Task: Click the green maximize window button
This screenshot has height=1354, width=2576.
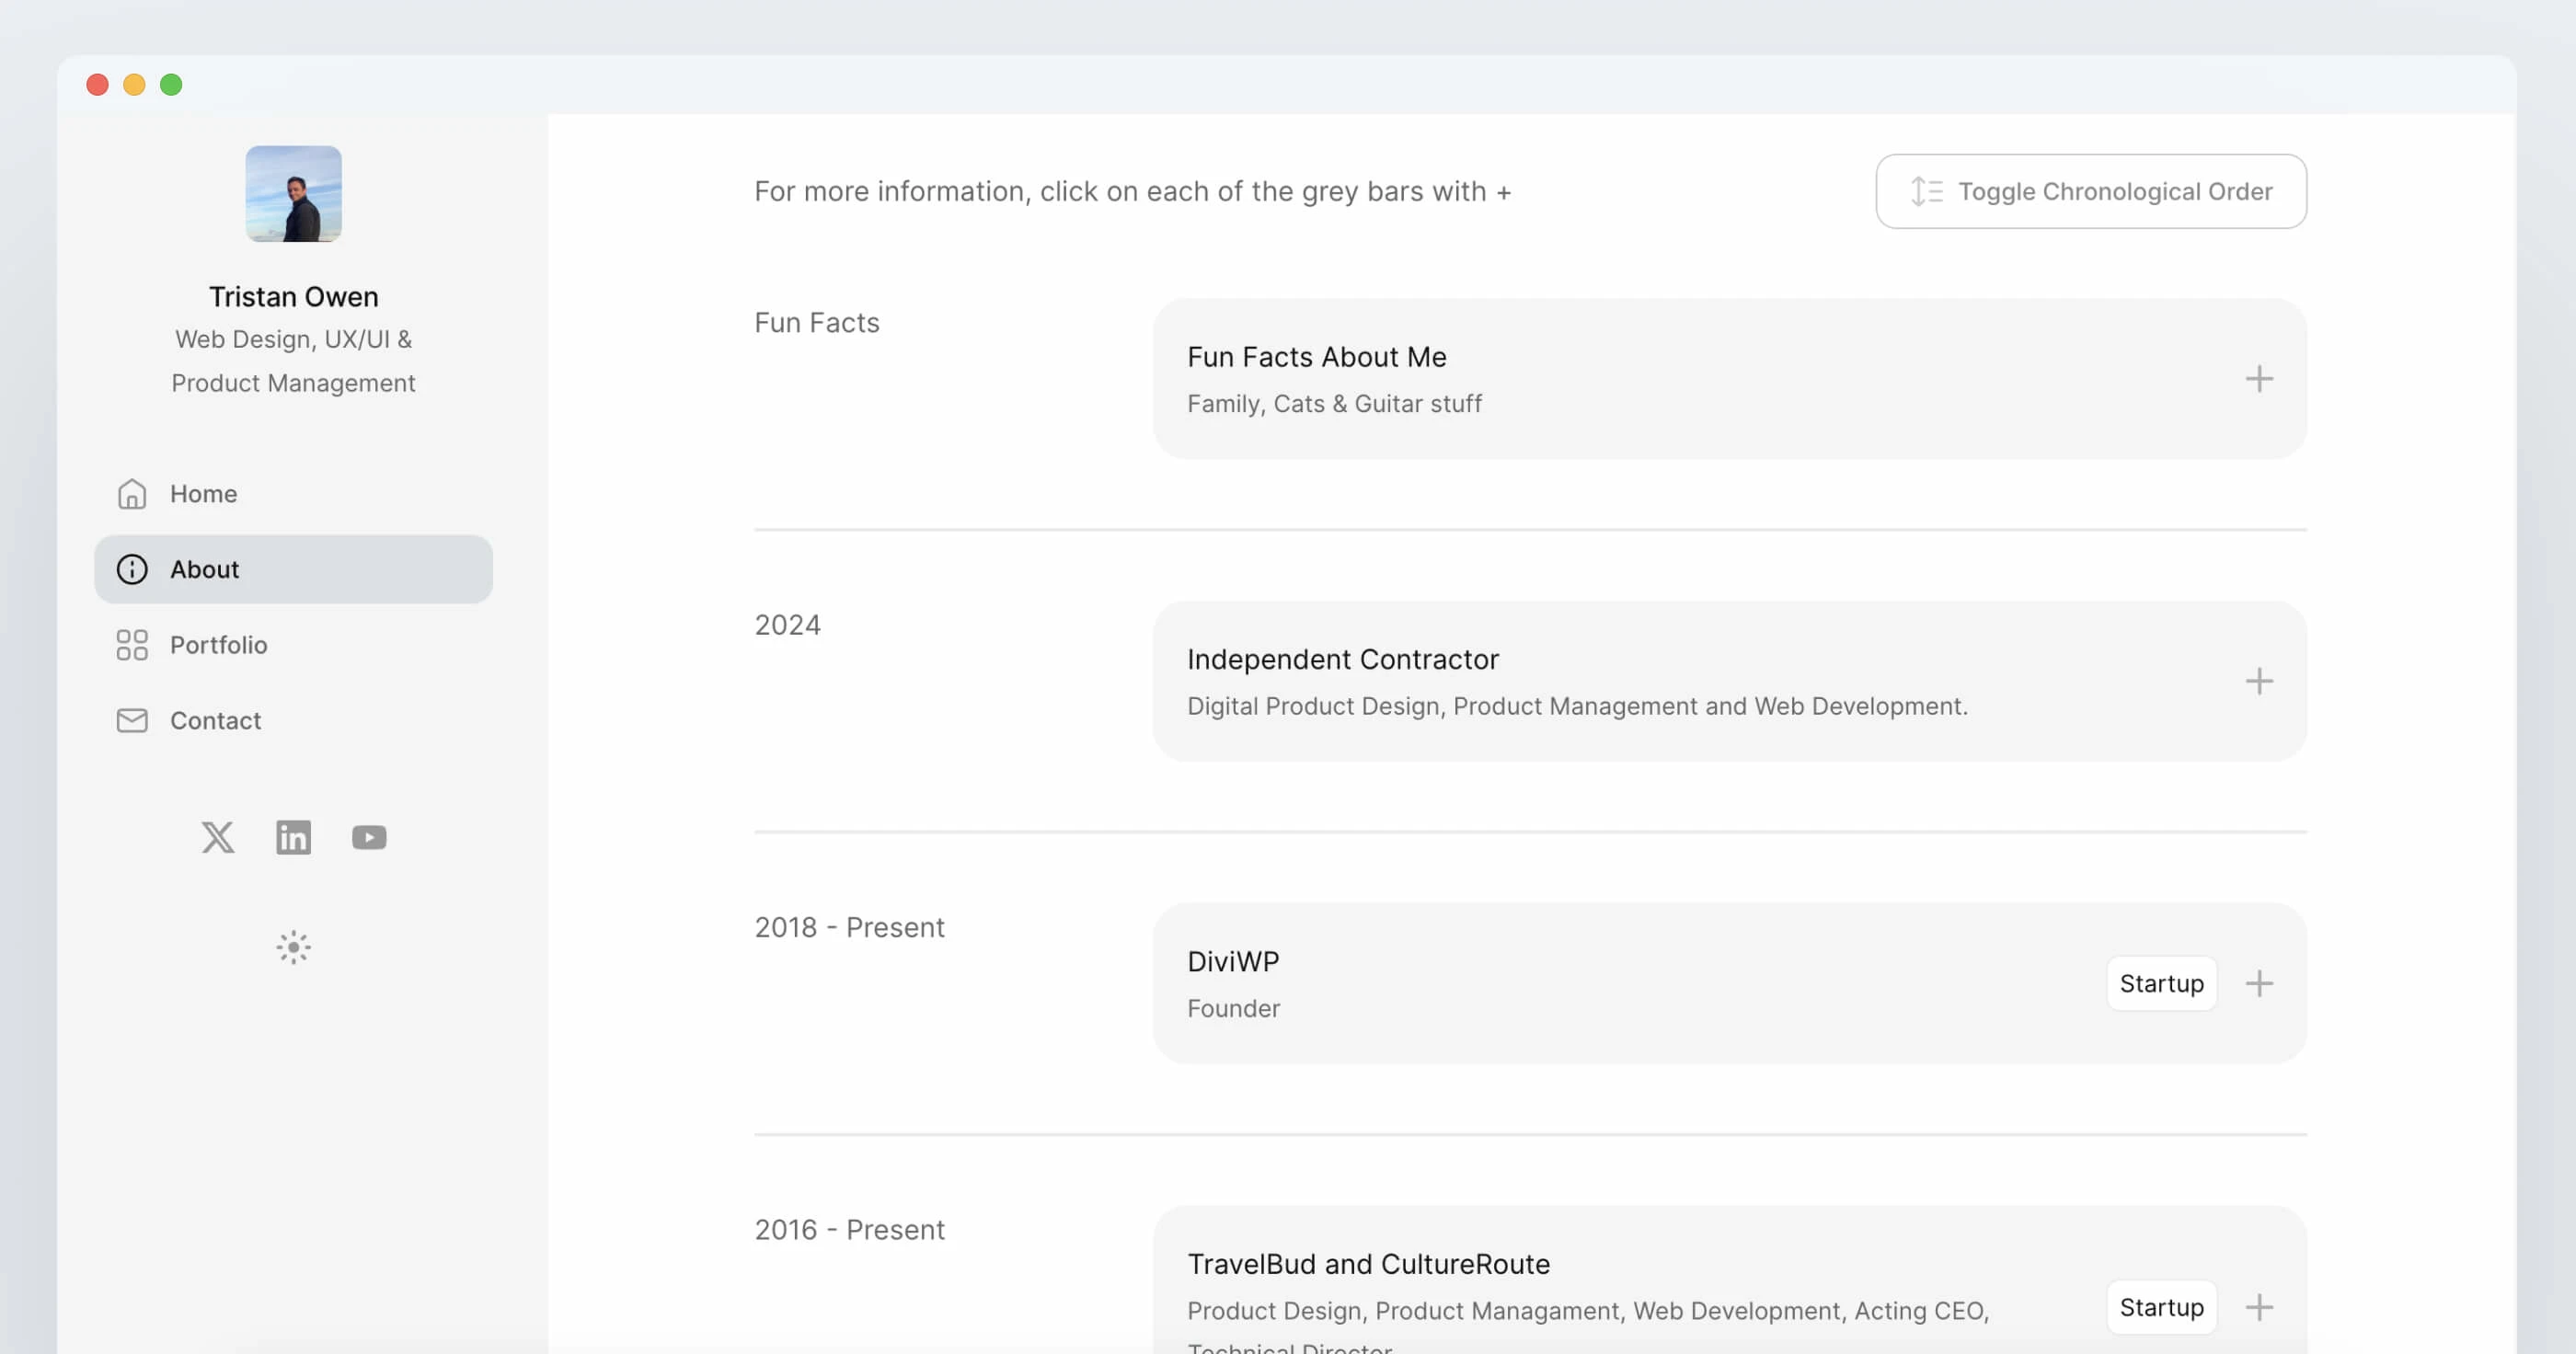Action: 171,85
